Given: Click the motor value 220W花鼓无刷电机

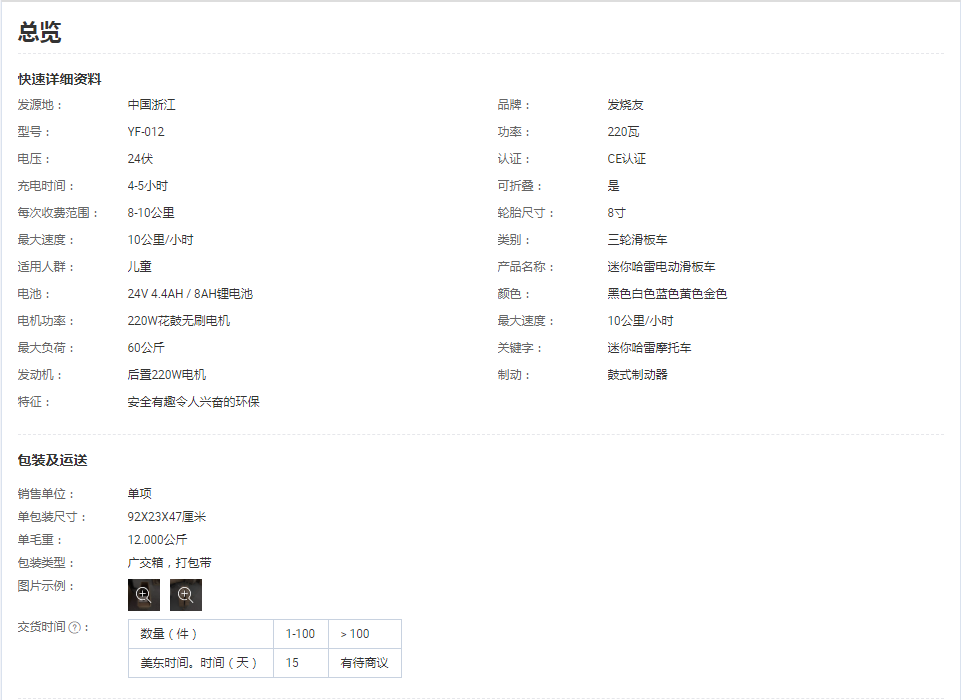Looking at the screenshot, I should point(179,321).
